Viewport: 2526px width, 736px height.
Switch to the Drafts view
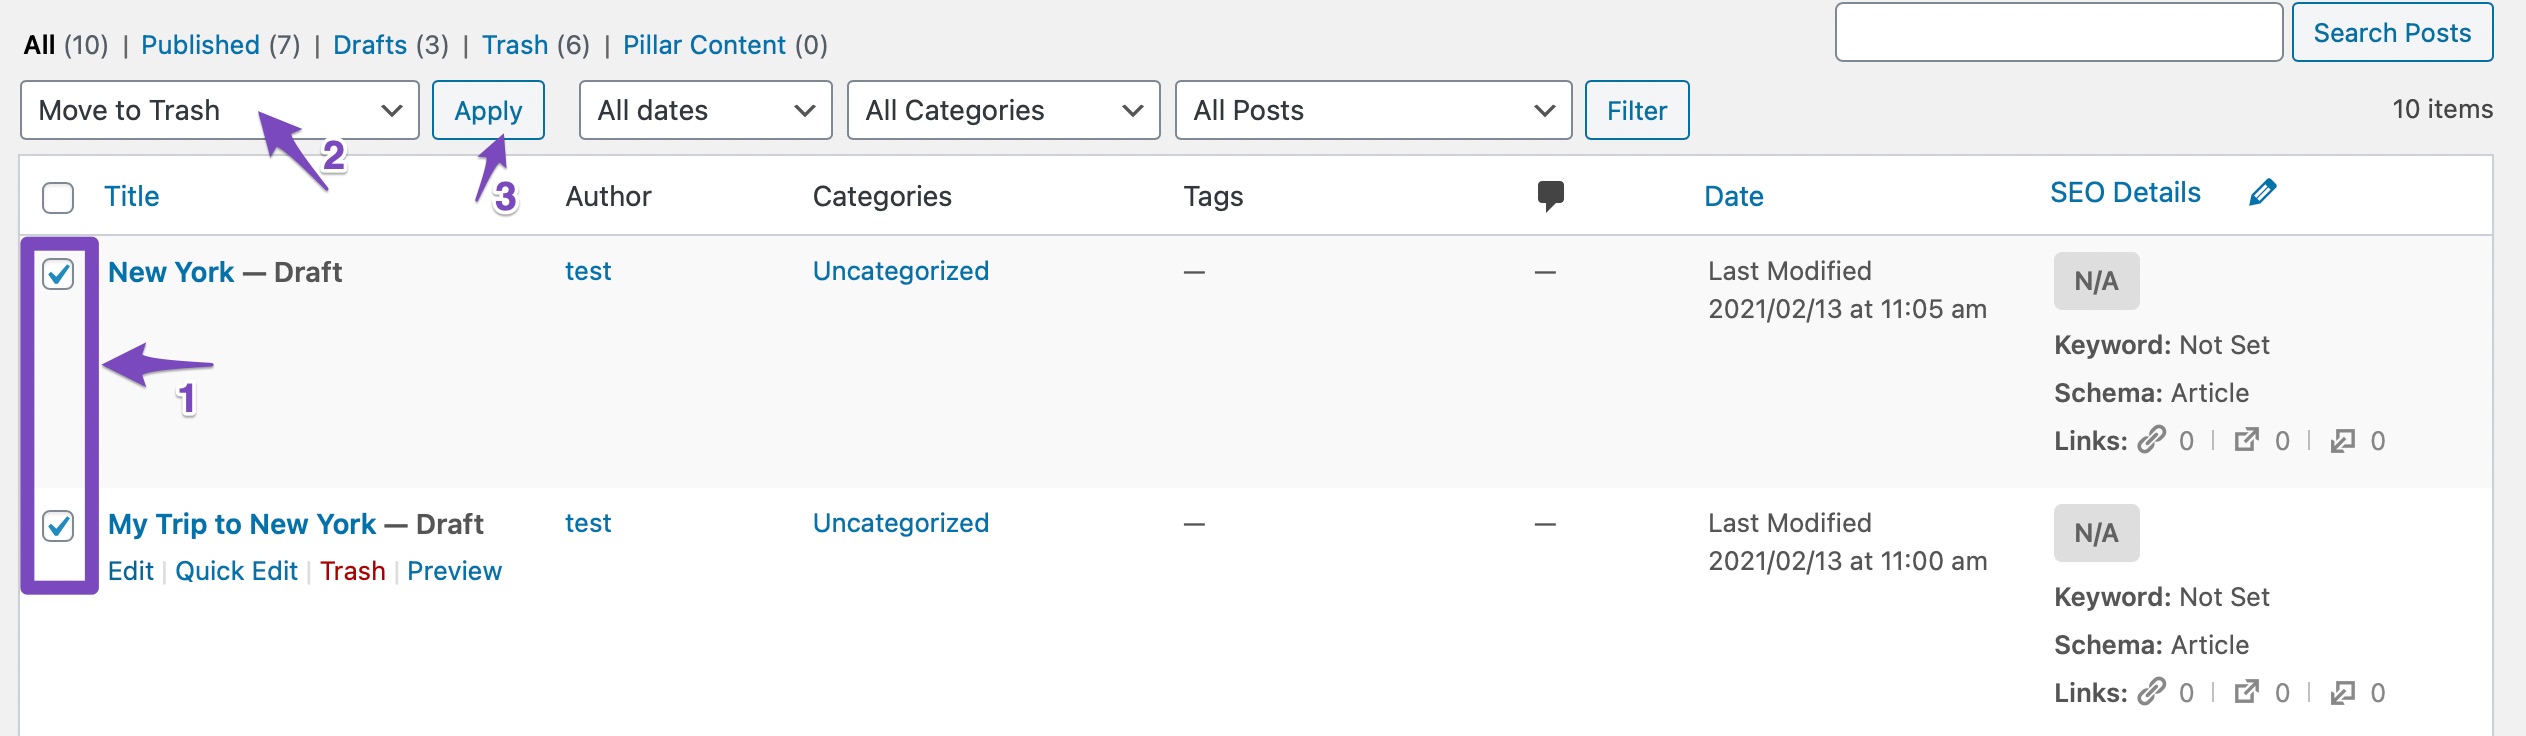pyautogui.click(x=370, y=45)
